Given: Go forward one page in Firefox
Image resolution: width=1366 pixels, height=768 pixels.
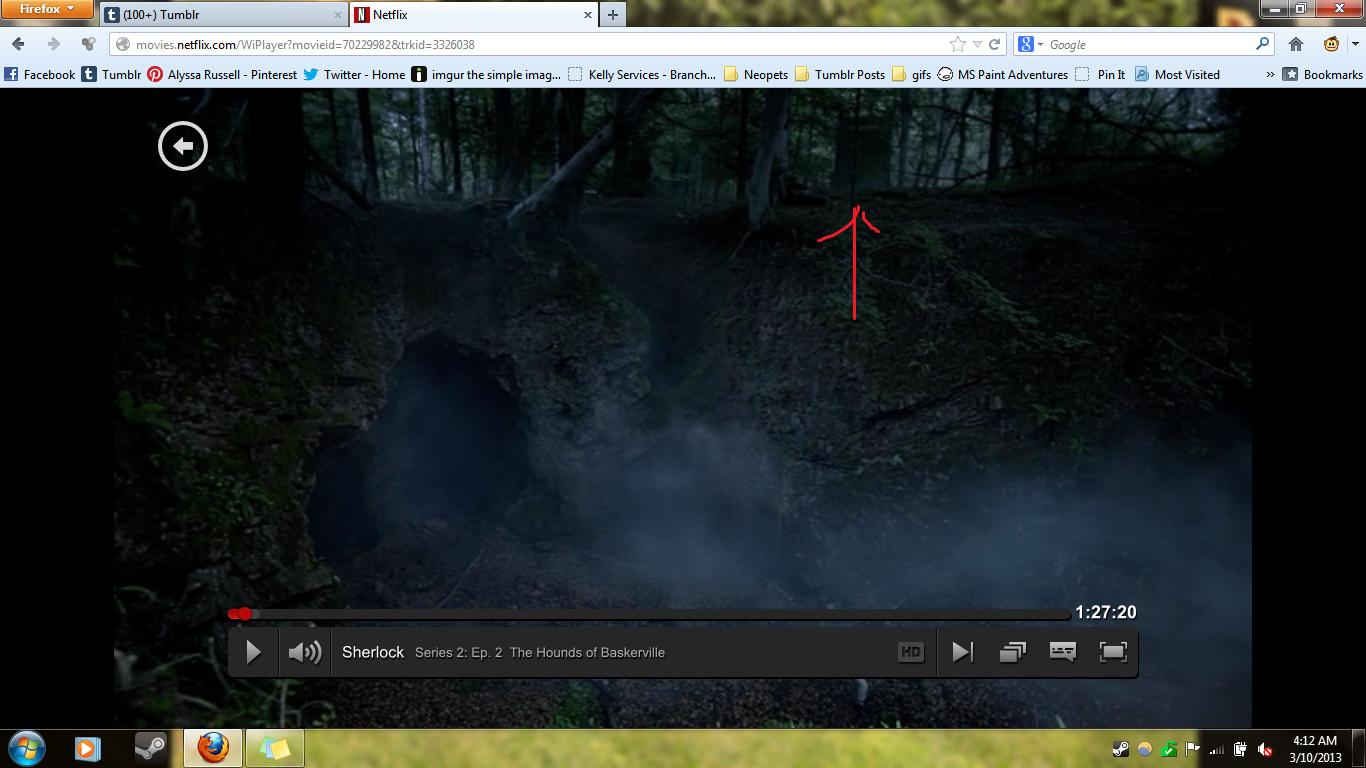Looking at the screenshot, I should [54, 44].
